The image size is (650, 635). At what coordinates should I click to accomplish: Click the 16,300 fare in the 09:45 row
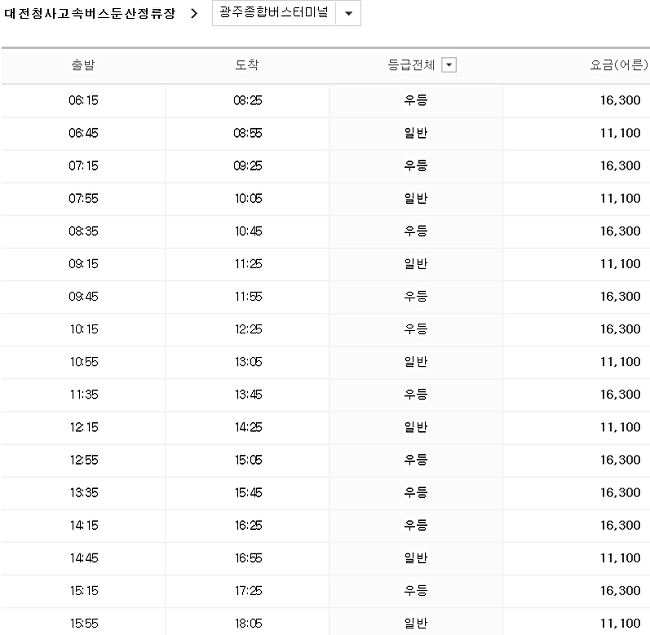[x=621, y=297]
